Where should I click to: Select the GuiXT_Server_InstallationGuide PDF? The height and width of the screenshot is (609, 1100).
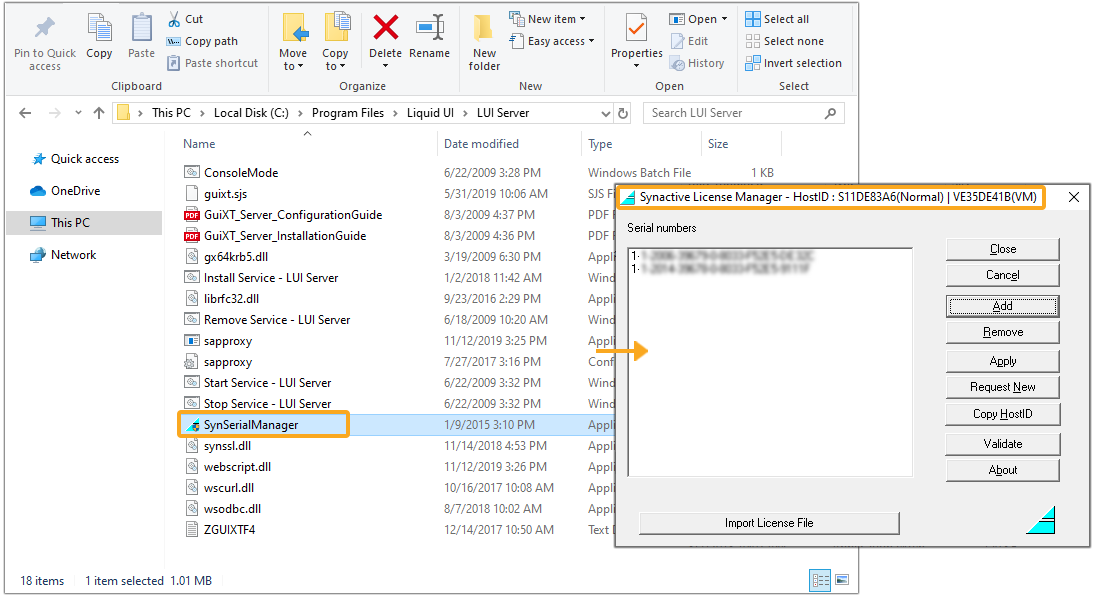click(285, 236)
